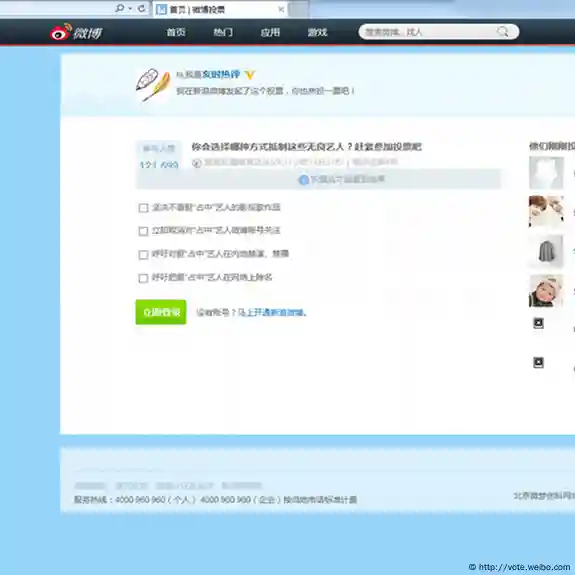
Task: Click the search magnifier icon in Weibo search box
Action: pos(503,32)
